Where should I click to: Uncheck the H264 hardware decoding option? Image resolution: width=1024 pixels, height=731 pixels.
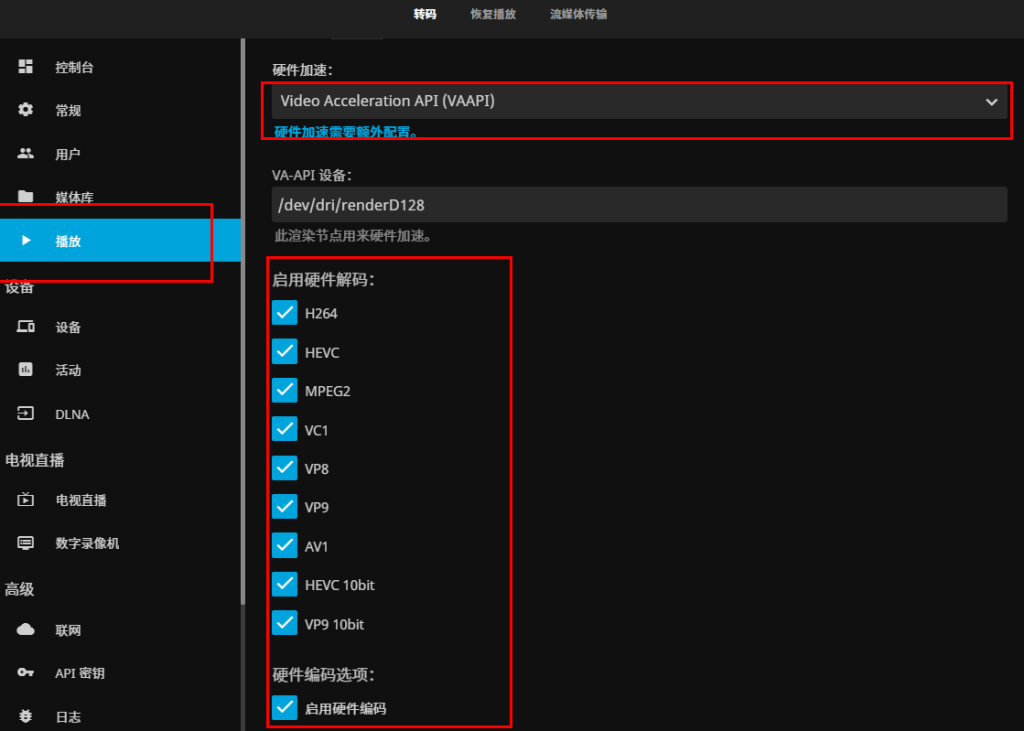(283, 313)
